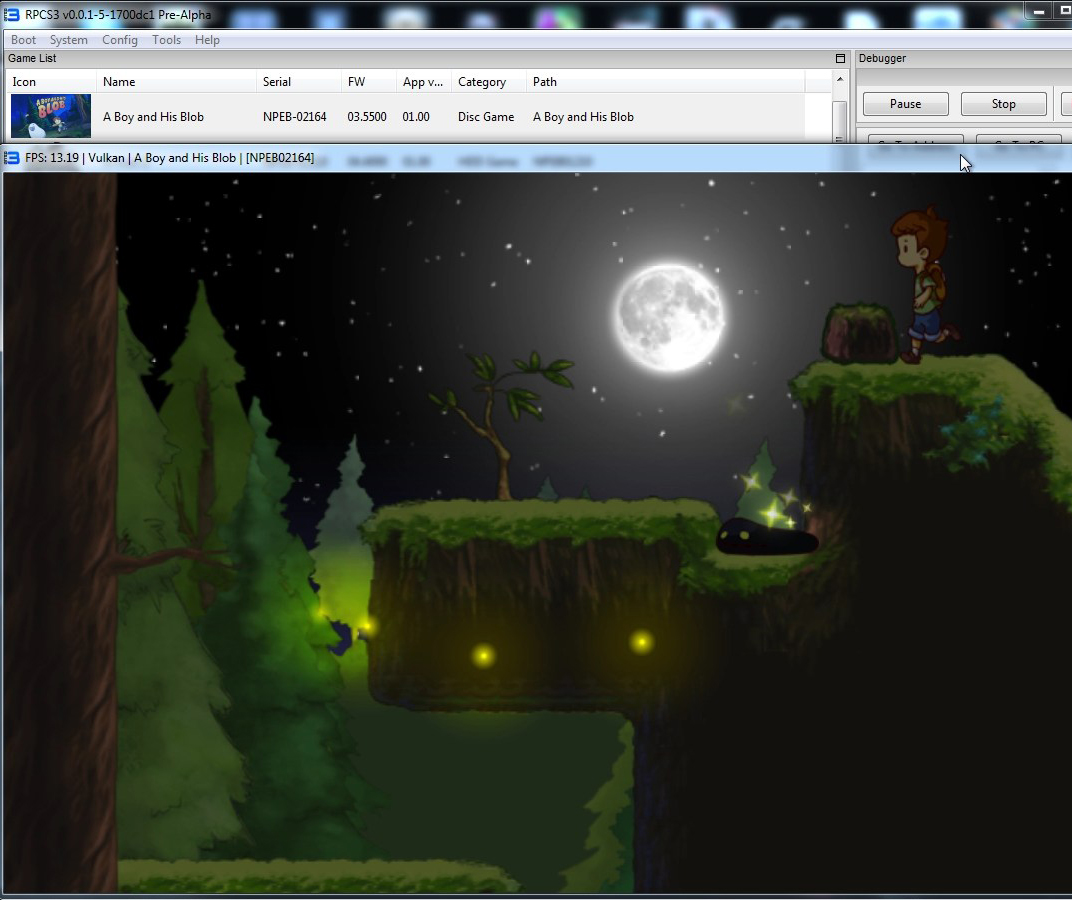Click the game name A Boy and His Blob

coord(153,117)
